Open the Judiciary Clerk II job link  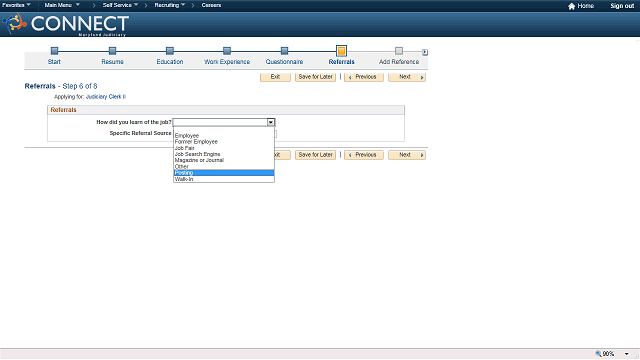pyautogui.click(x=106, y=97)
